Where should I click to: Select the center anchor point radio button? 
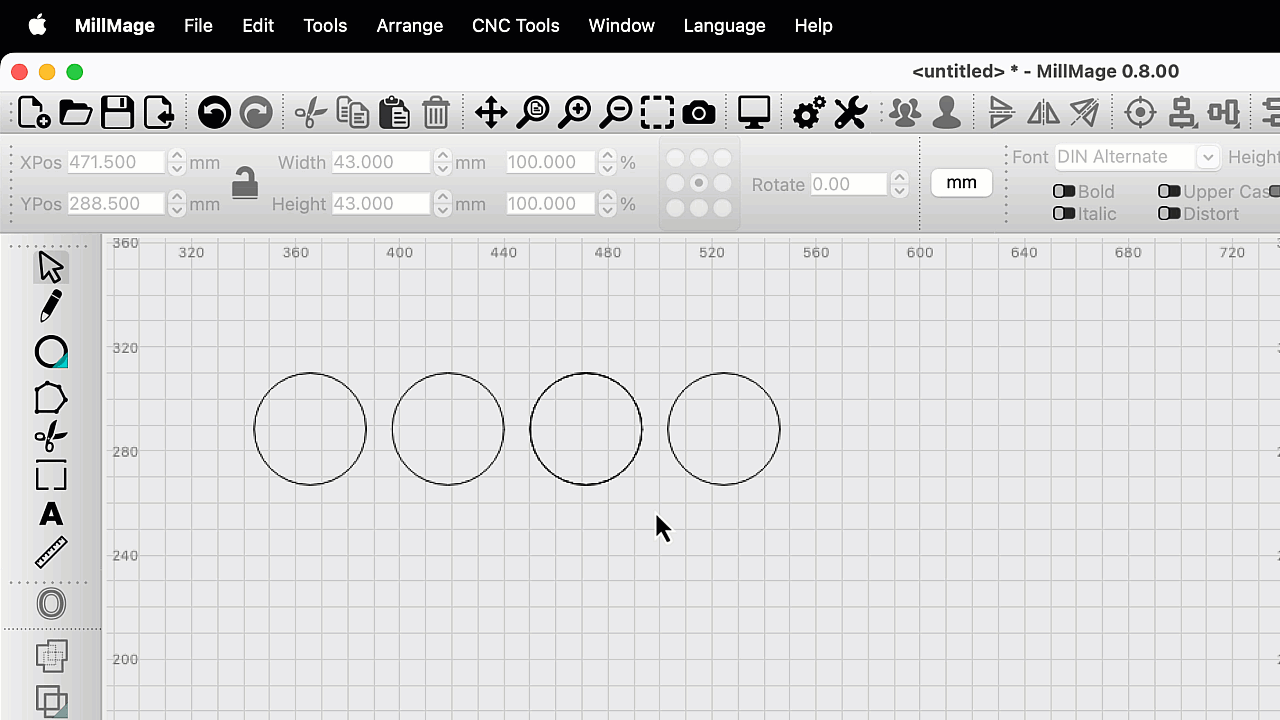pos(699,183)
